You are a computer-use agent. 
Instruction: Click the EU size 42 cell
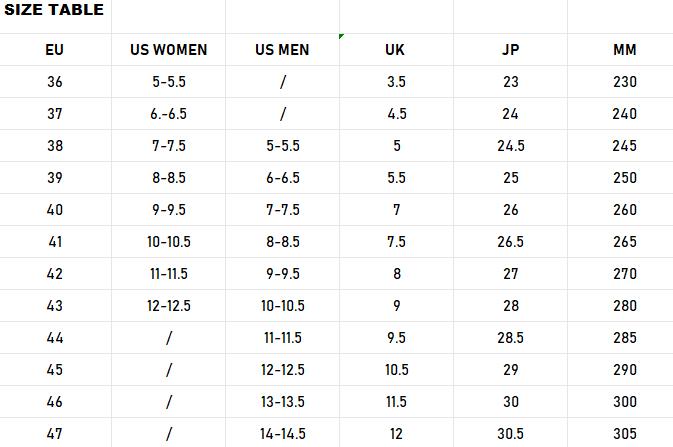click(x=55, y=274)
